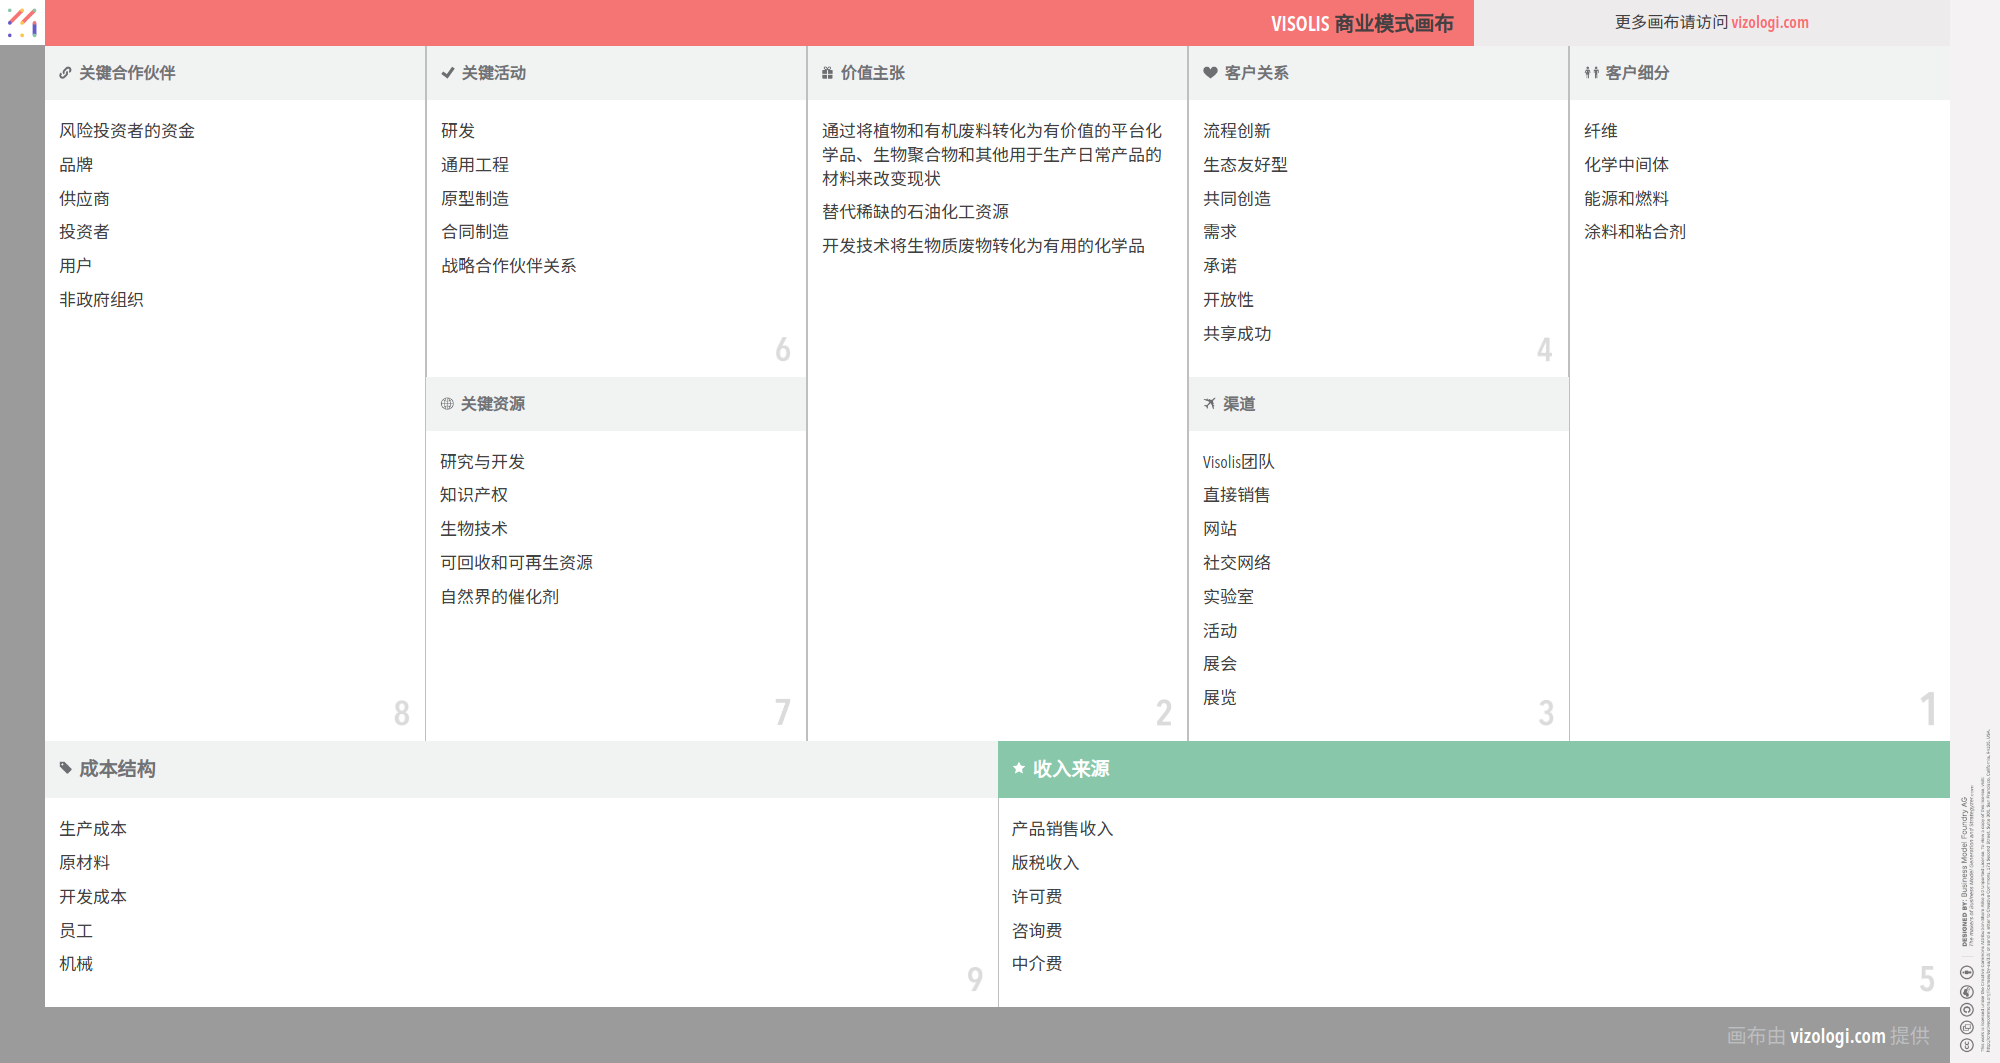Click the star icon on 收入来源 header
2000x1063 pixels.
tap(1019, 769)
